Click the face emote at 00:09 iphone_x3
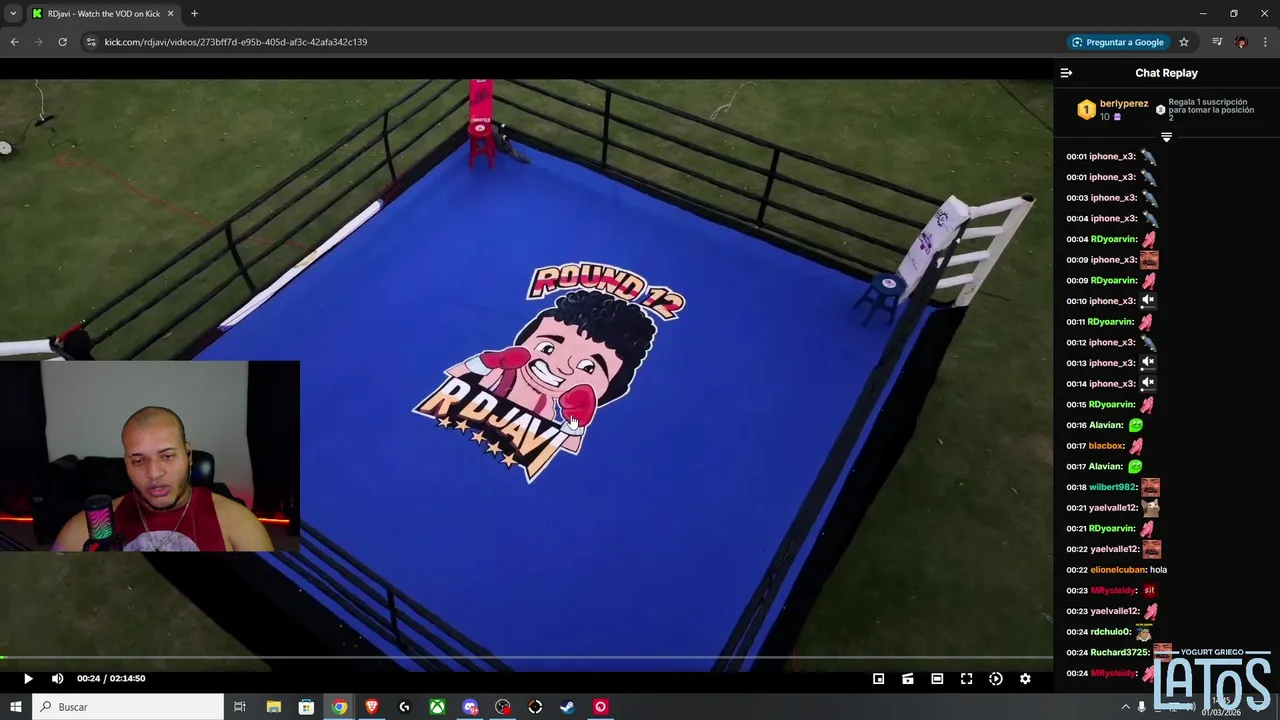The width and height of the screenshot is (1280, 720). (1149, 260)
